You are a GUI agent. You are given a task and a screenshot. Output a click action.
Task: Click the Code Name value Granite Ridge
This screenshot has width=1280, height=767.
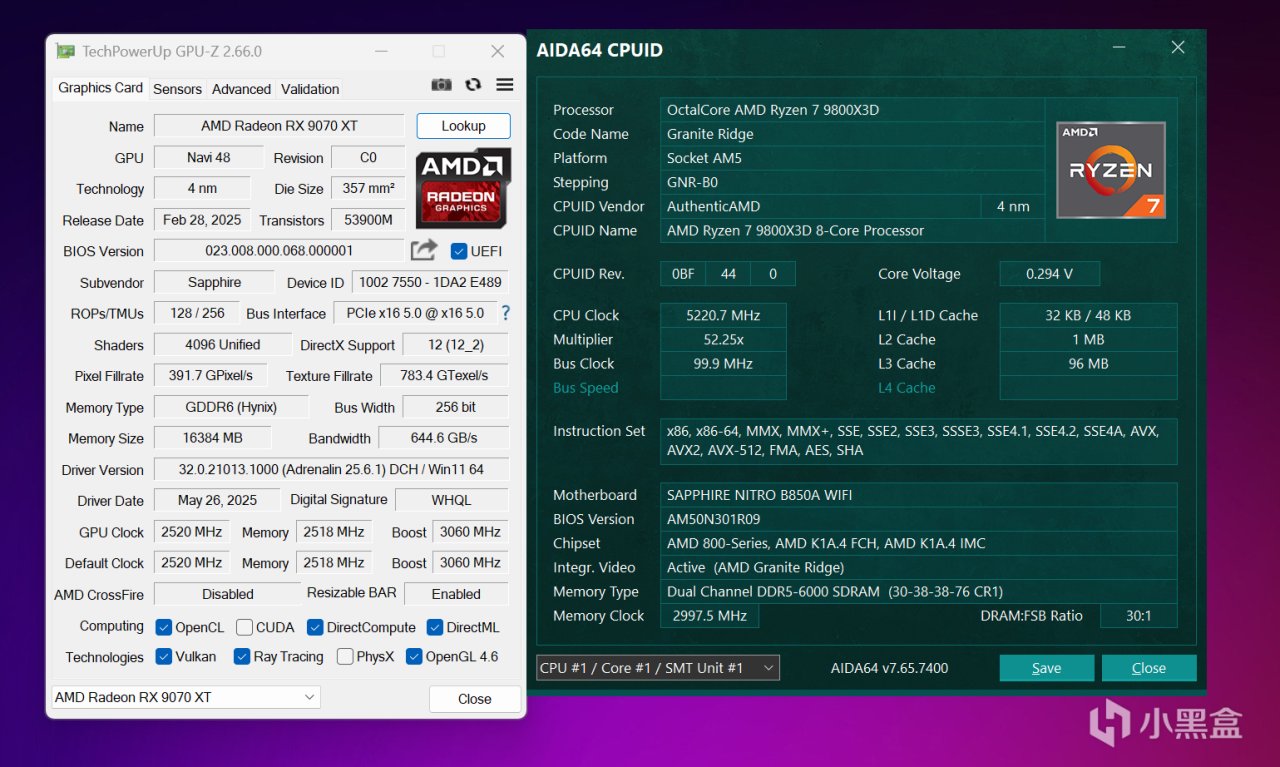(853, 134)
